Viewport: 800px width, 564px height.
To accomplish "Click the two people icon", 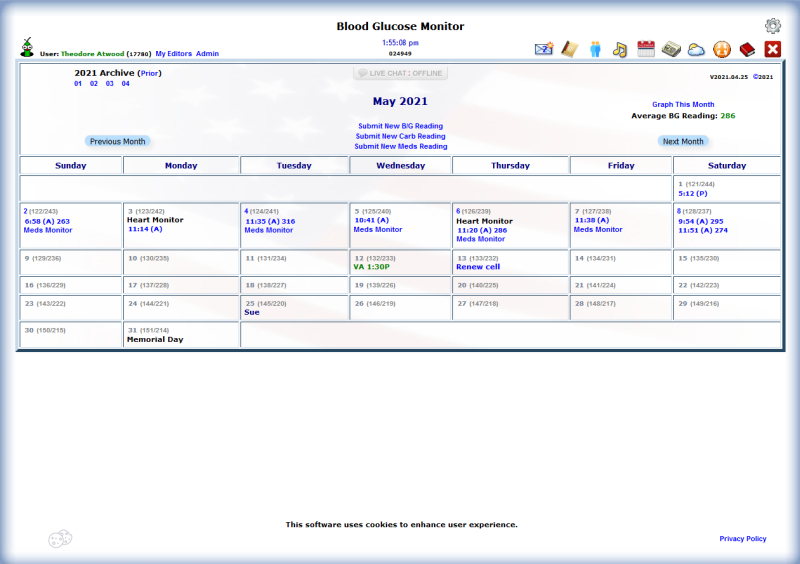I will (x=595, y=49).
